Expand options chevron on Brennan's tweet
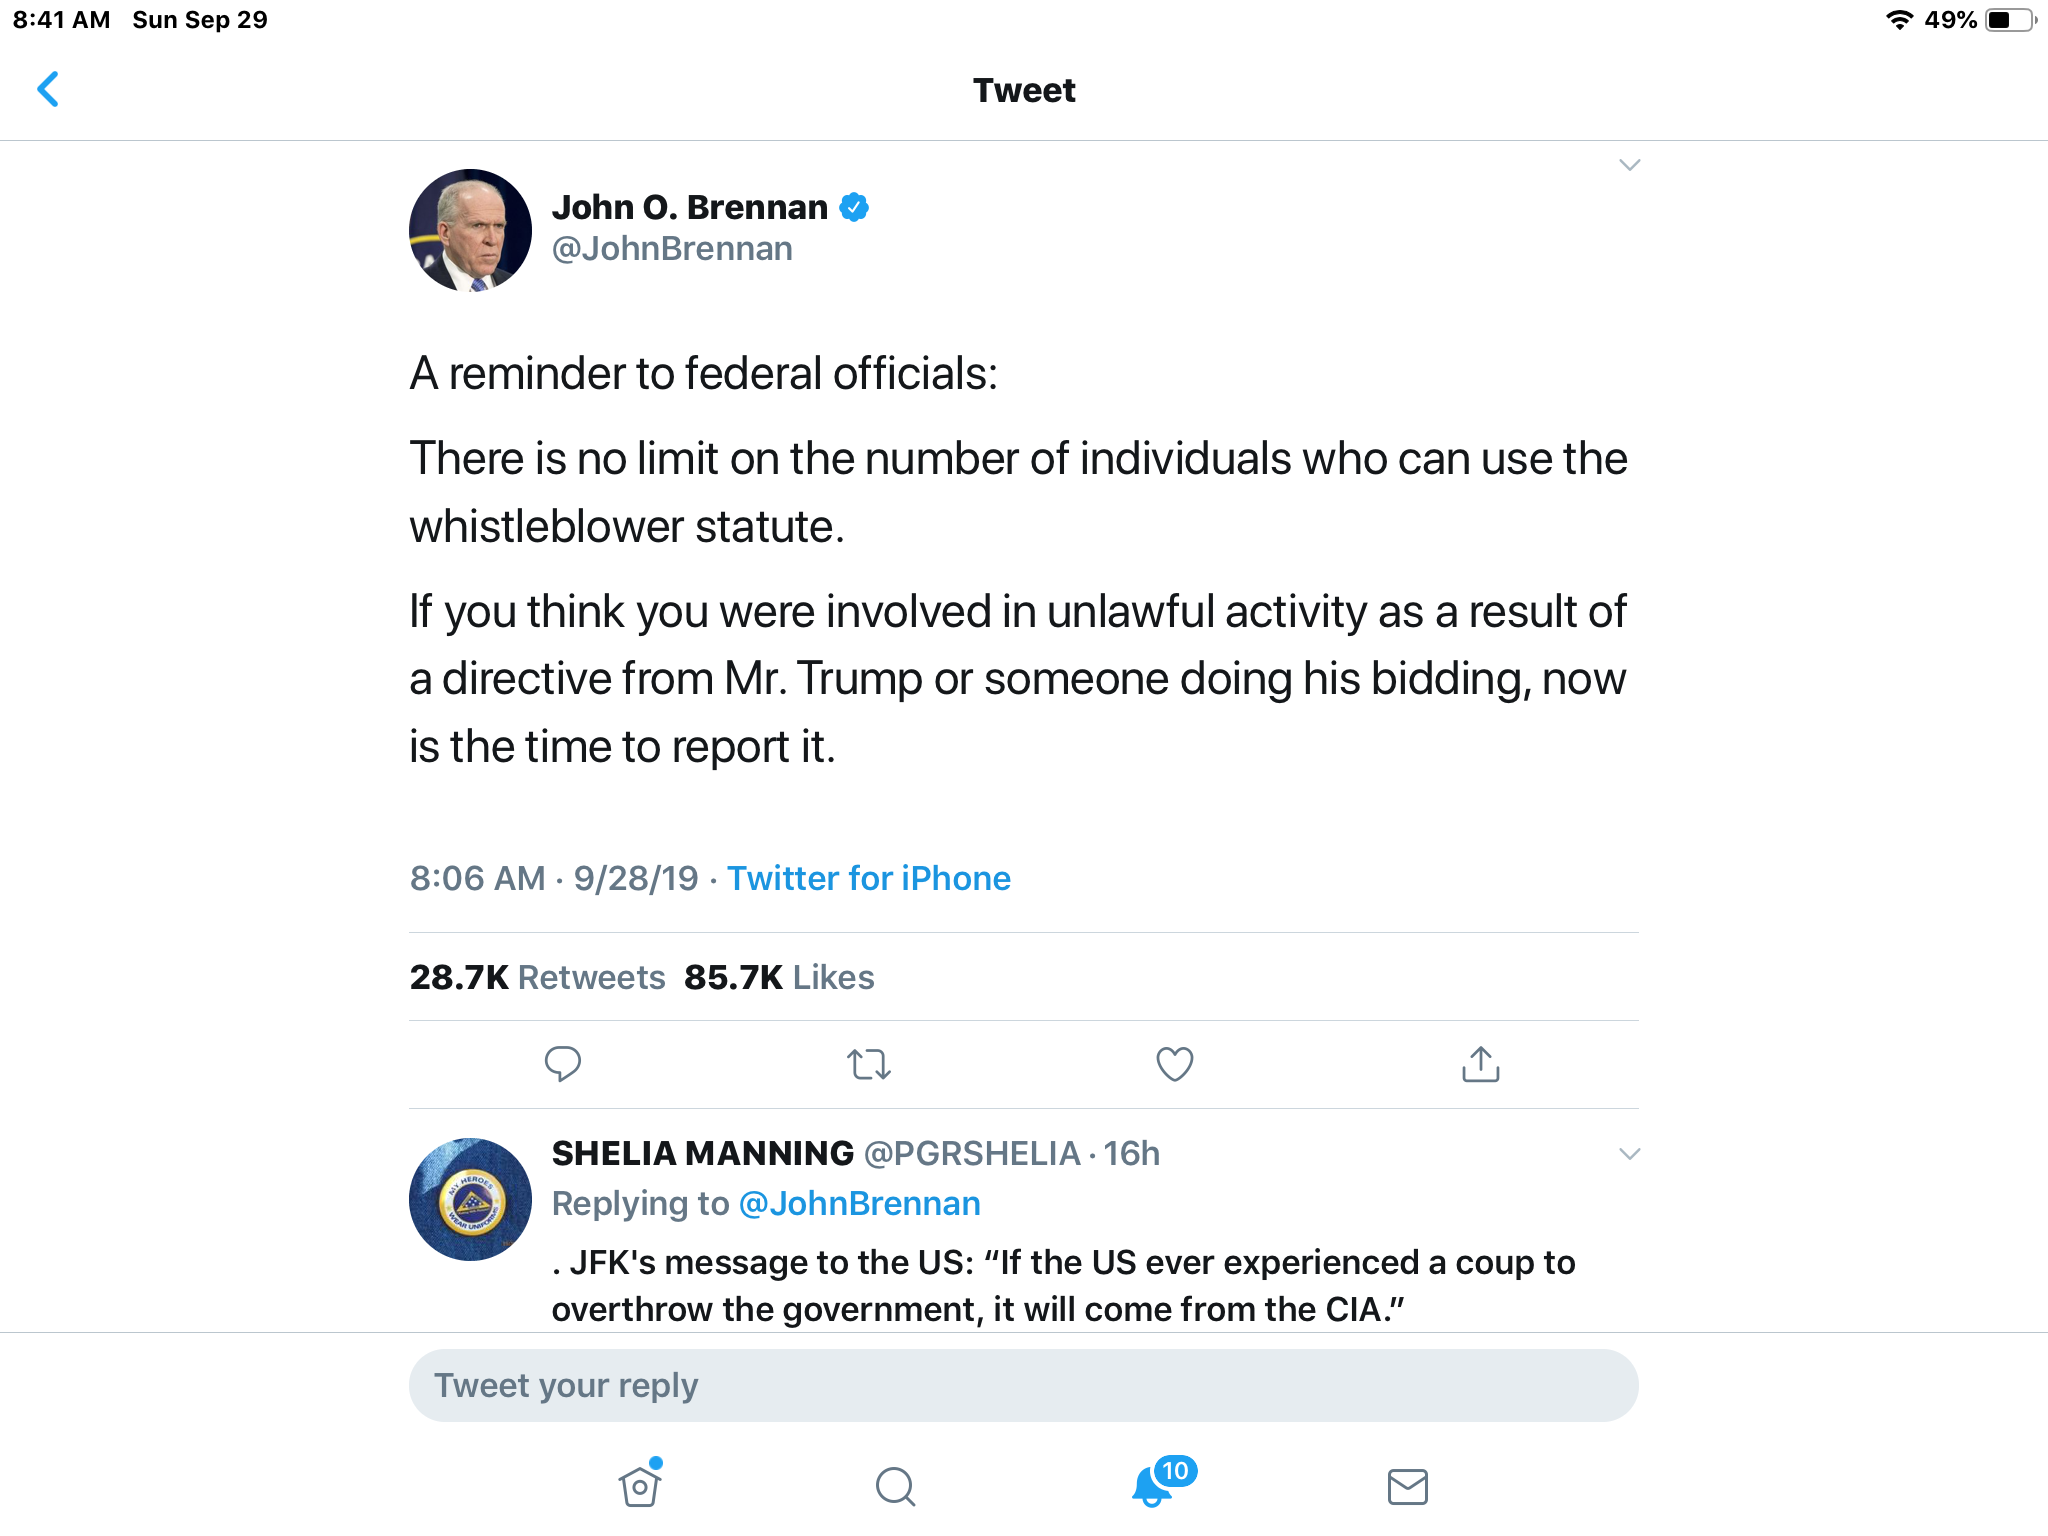This screenshot has height=1536, width=2048. [x=1629, y=165]
